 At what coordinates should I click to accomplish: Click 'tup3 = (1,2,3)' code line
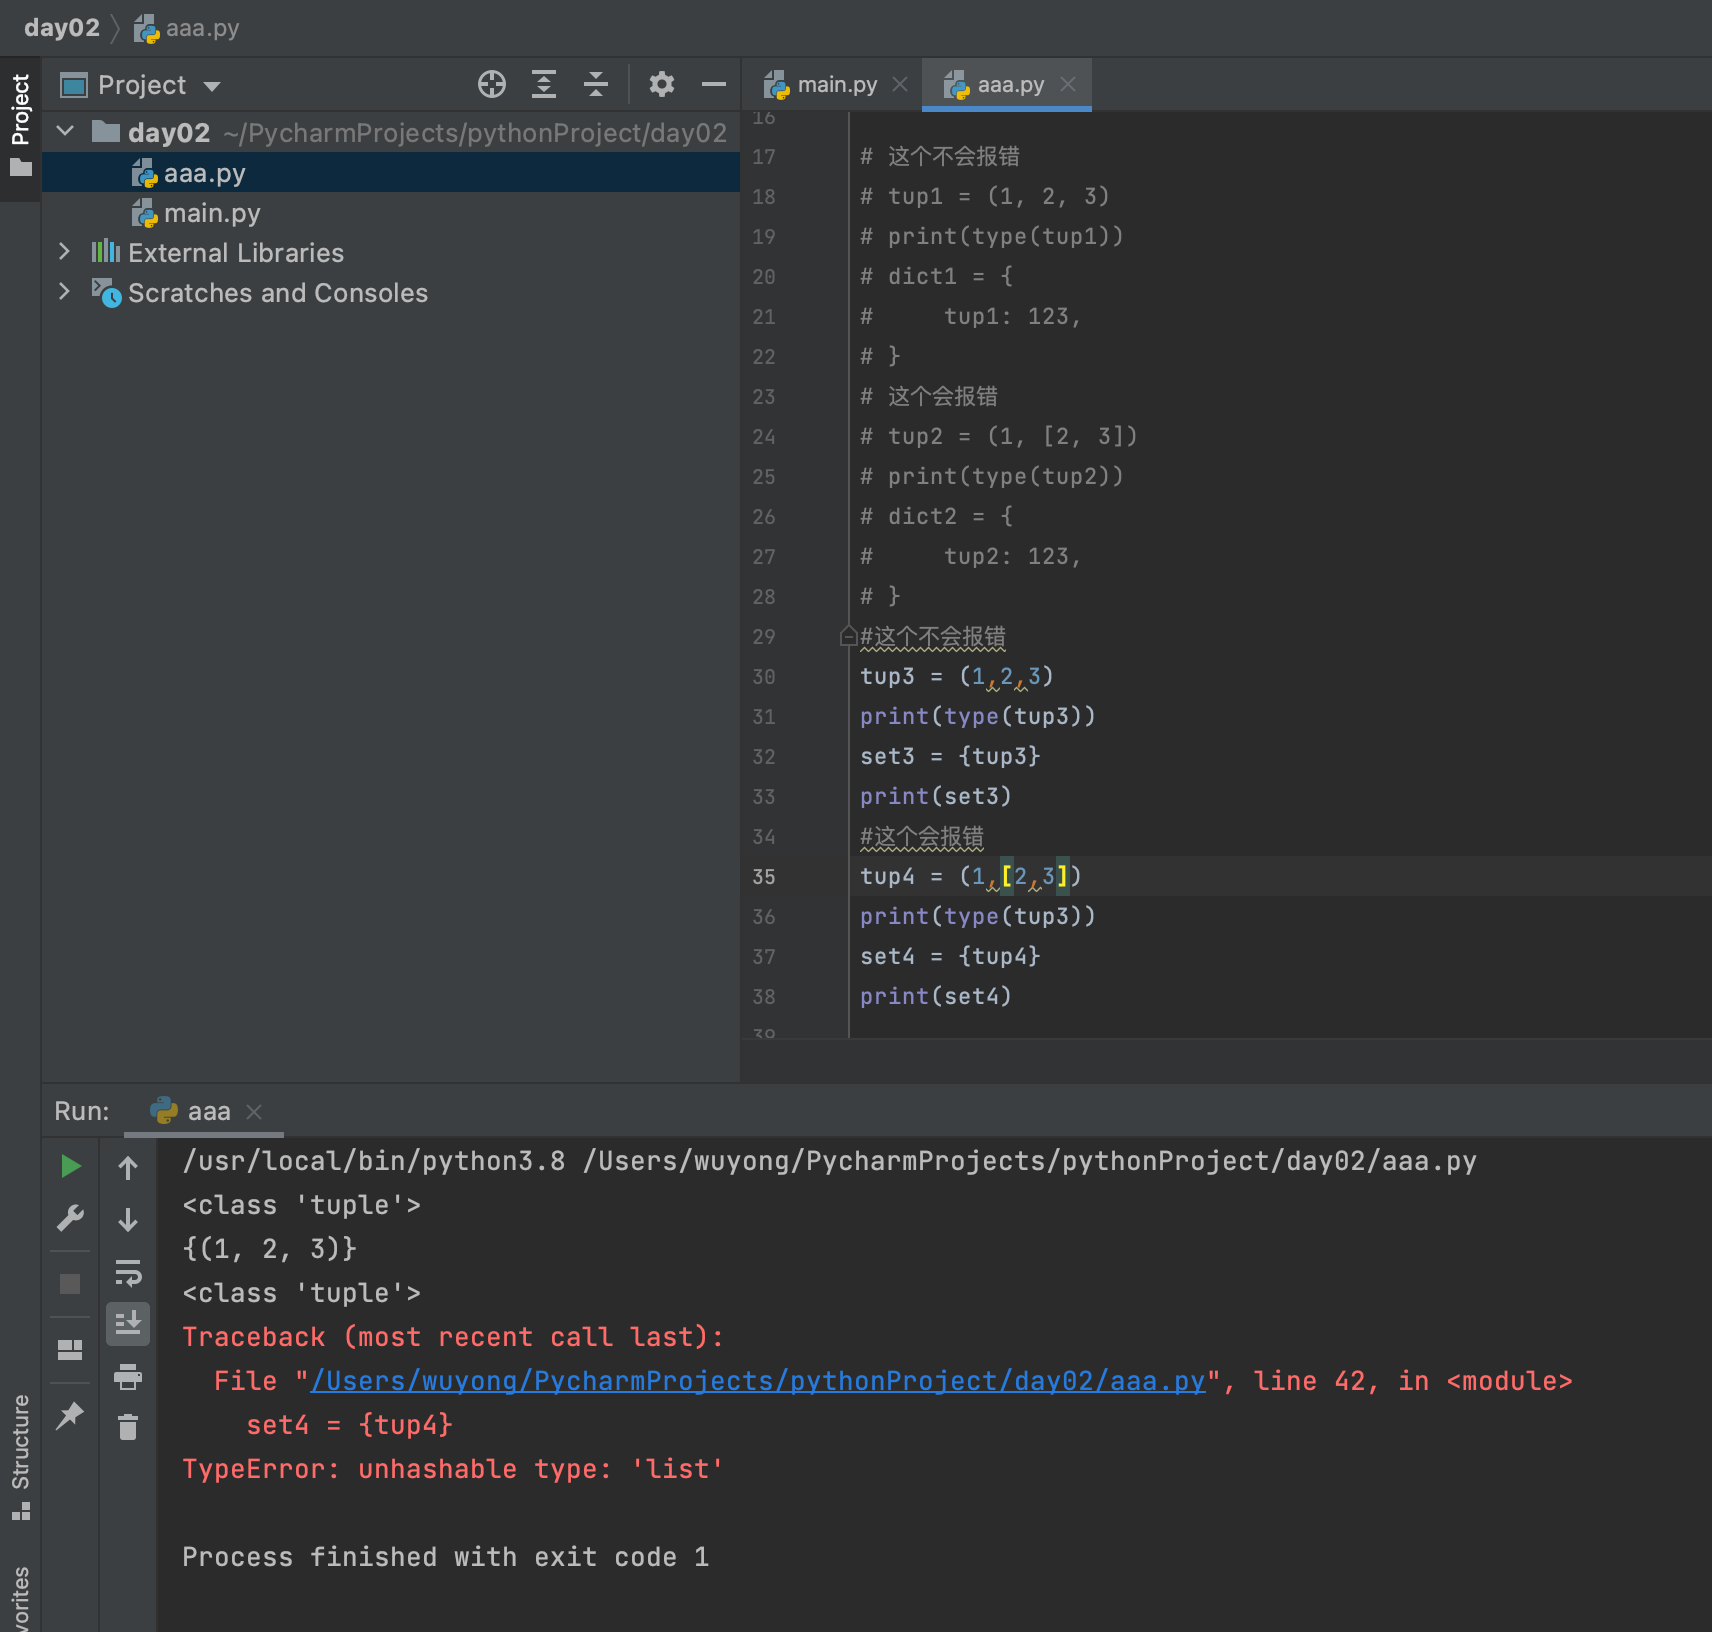(x=957, y=677)
